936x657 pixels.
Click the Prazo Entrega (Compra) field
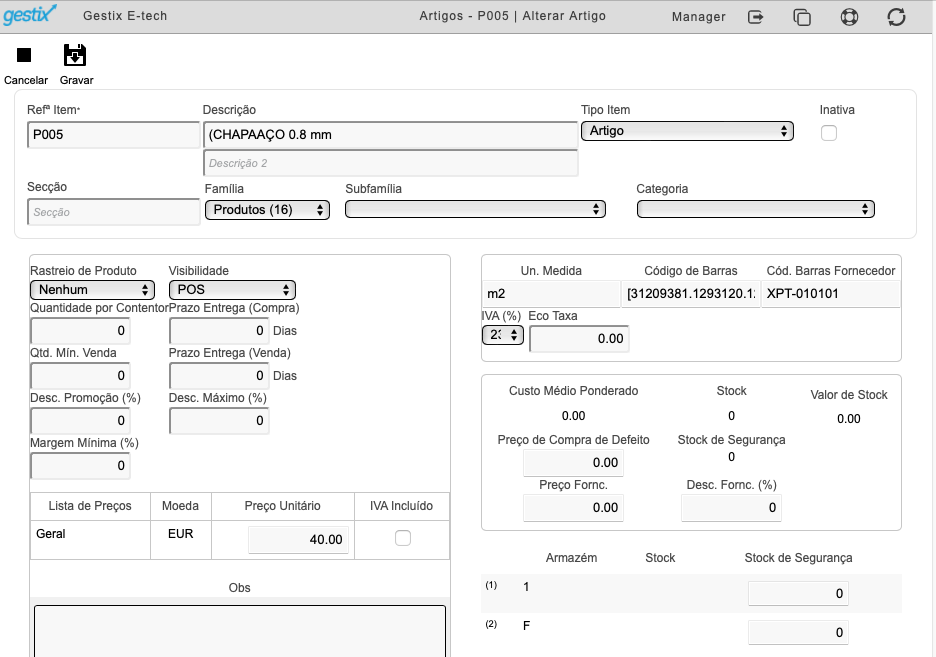pos(219,331)
